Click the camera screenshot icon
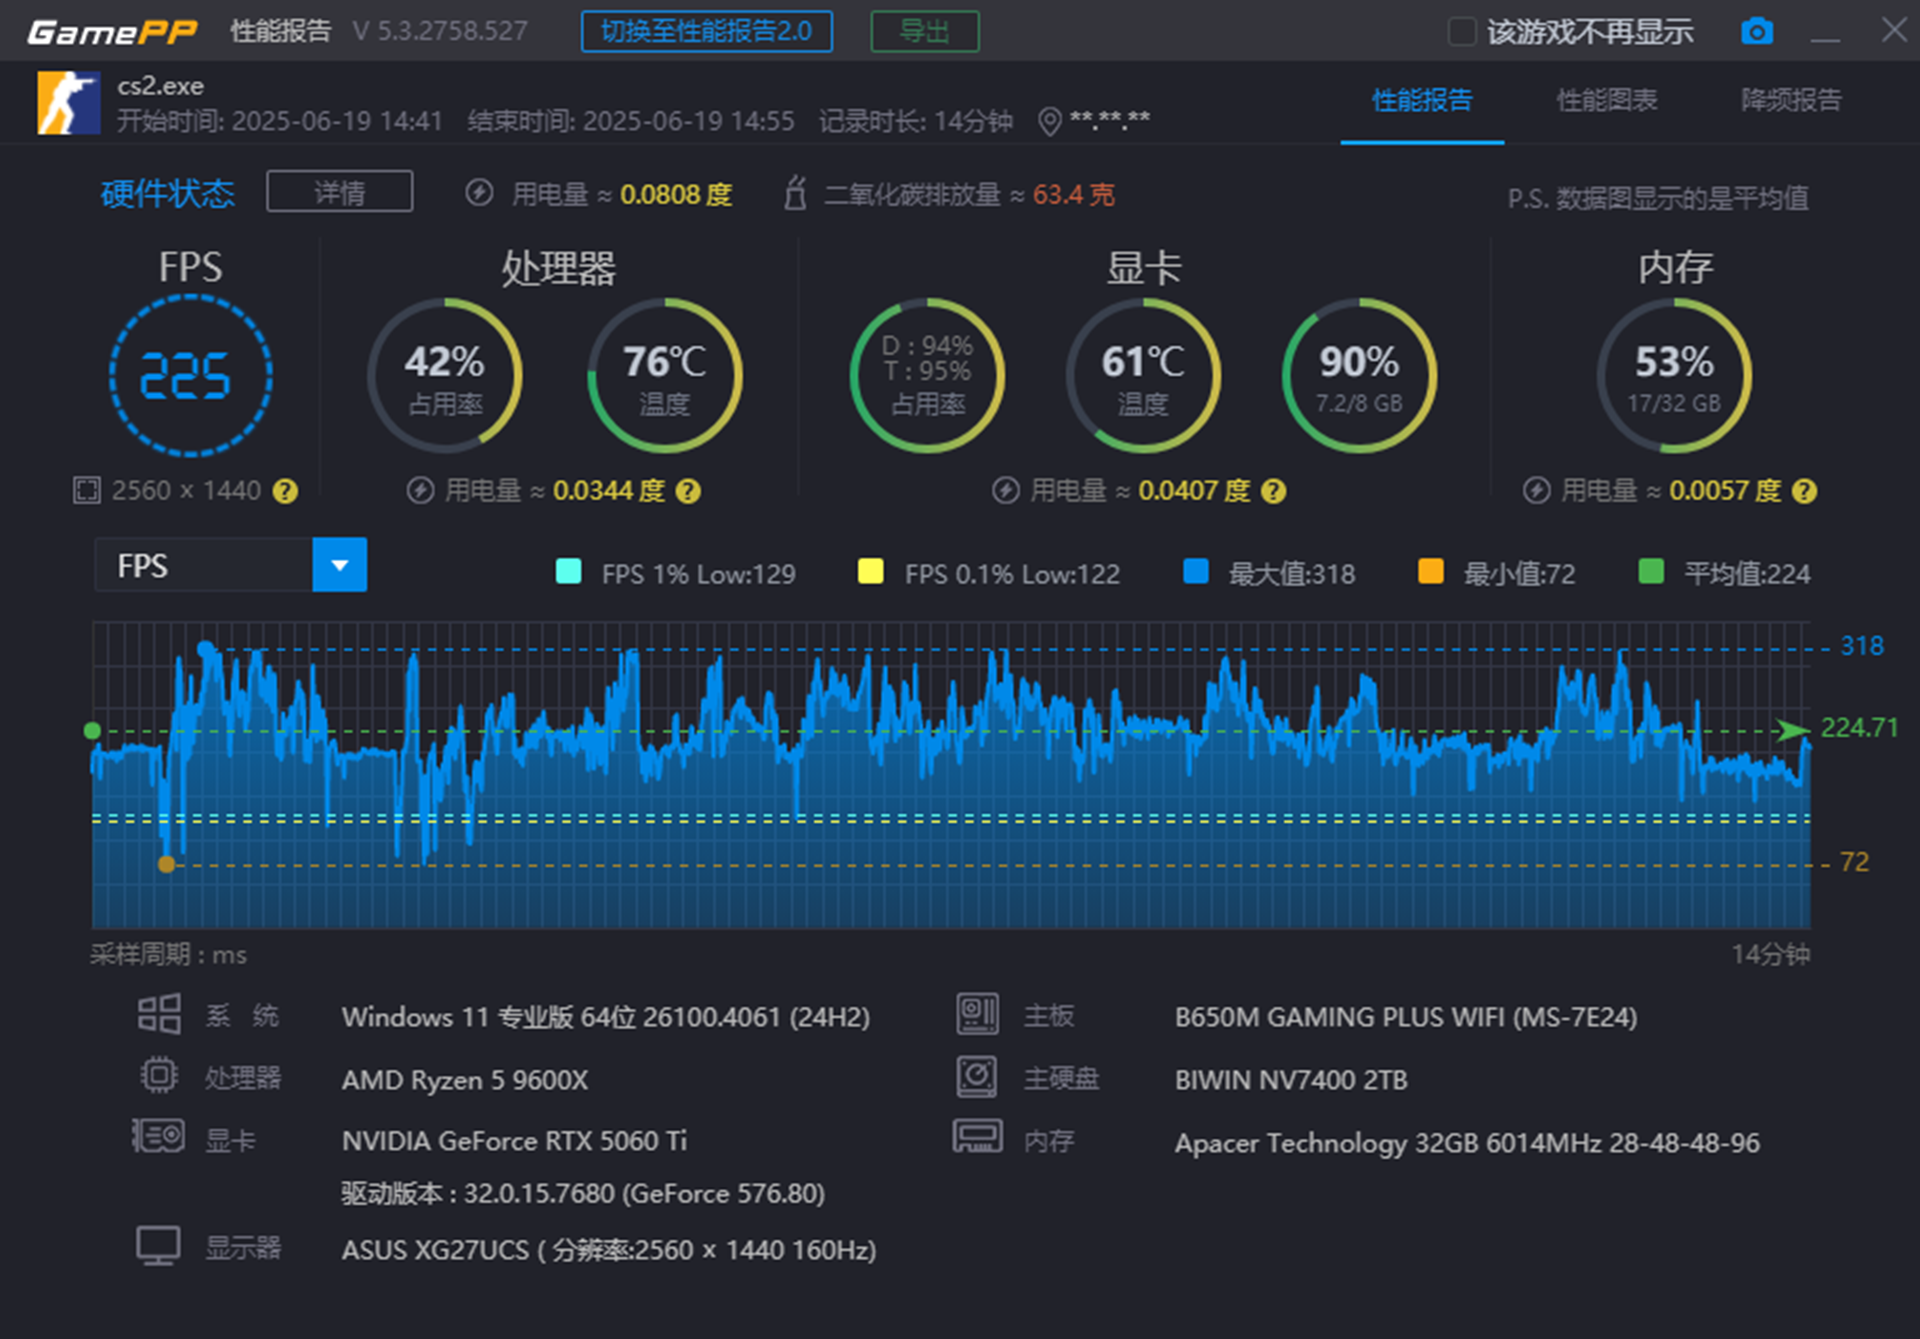This screenshot has width=1920, height=1339. pyautogui.click(x=1756, y=31)
